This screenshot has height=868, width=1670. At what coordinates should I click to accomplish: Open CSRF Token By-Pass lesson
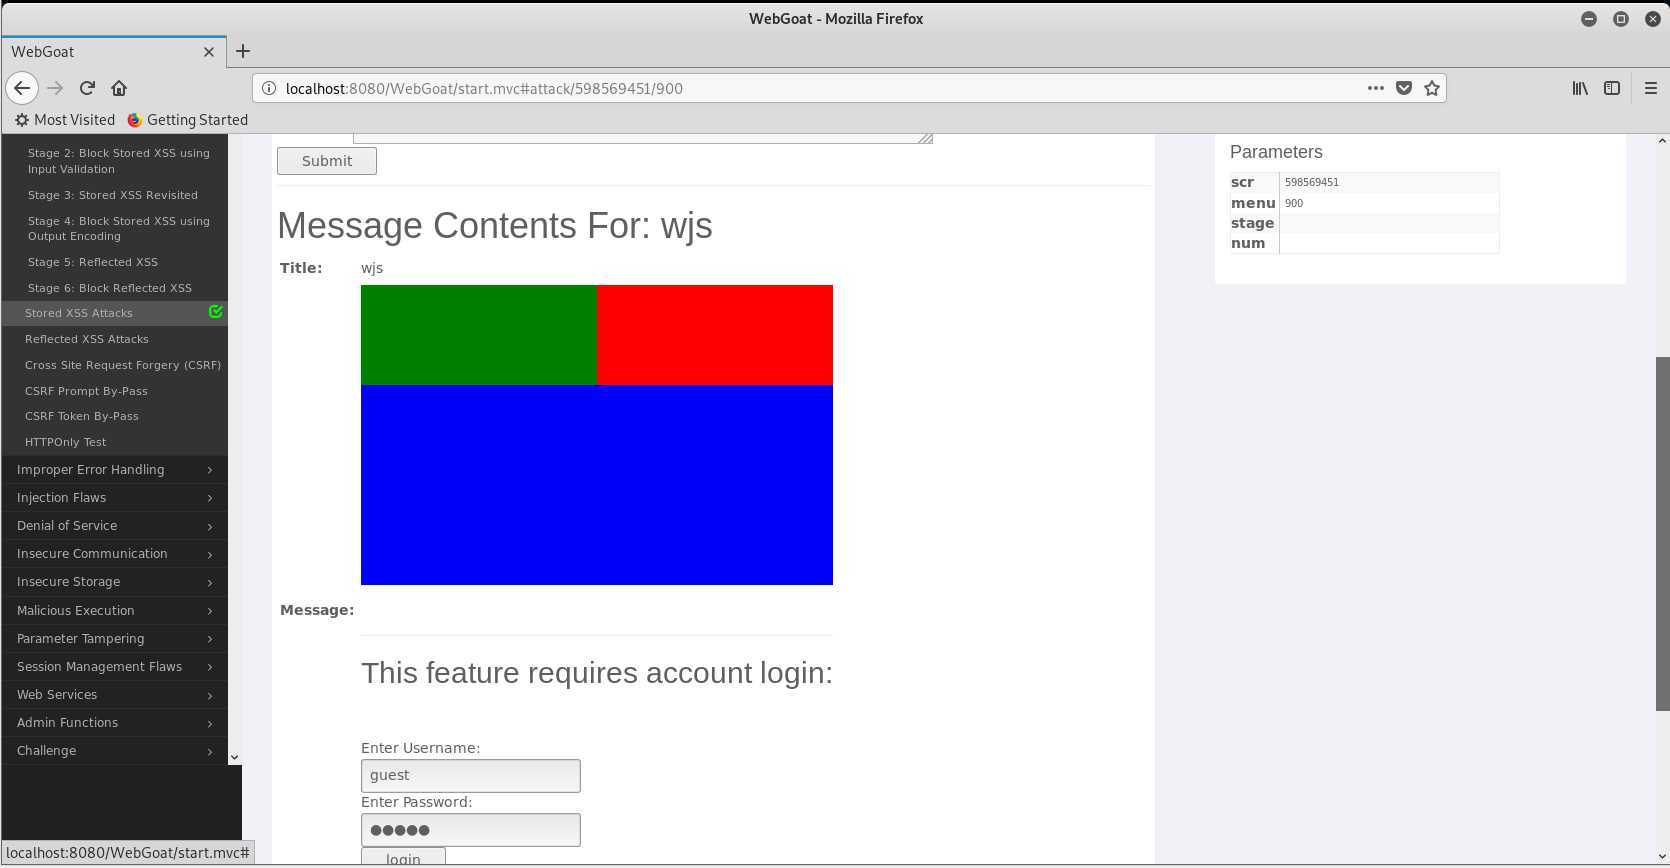81,416
